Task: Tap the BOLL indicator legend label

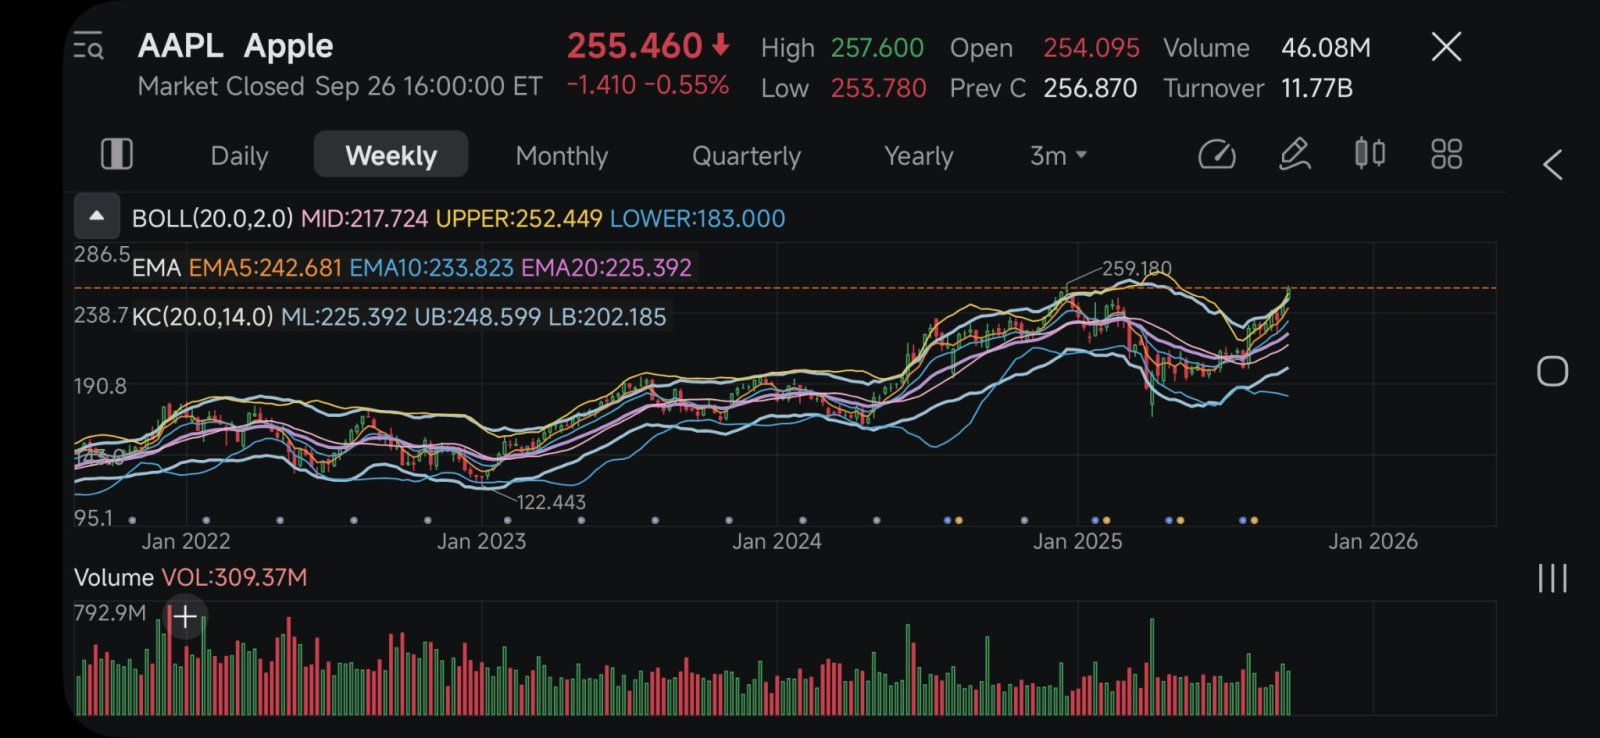Action: point(212,218)
